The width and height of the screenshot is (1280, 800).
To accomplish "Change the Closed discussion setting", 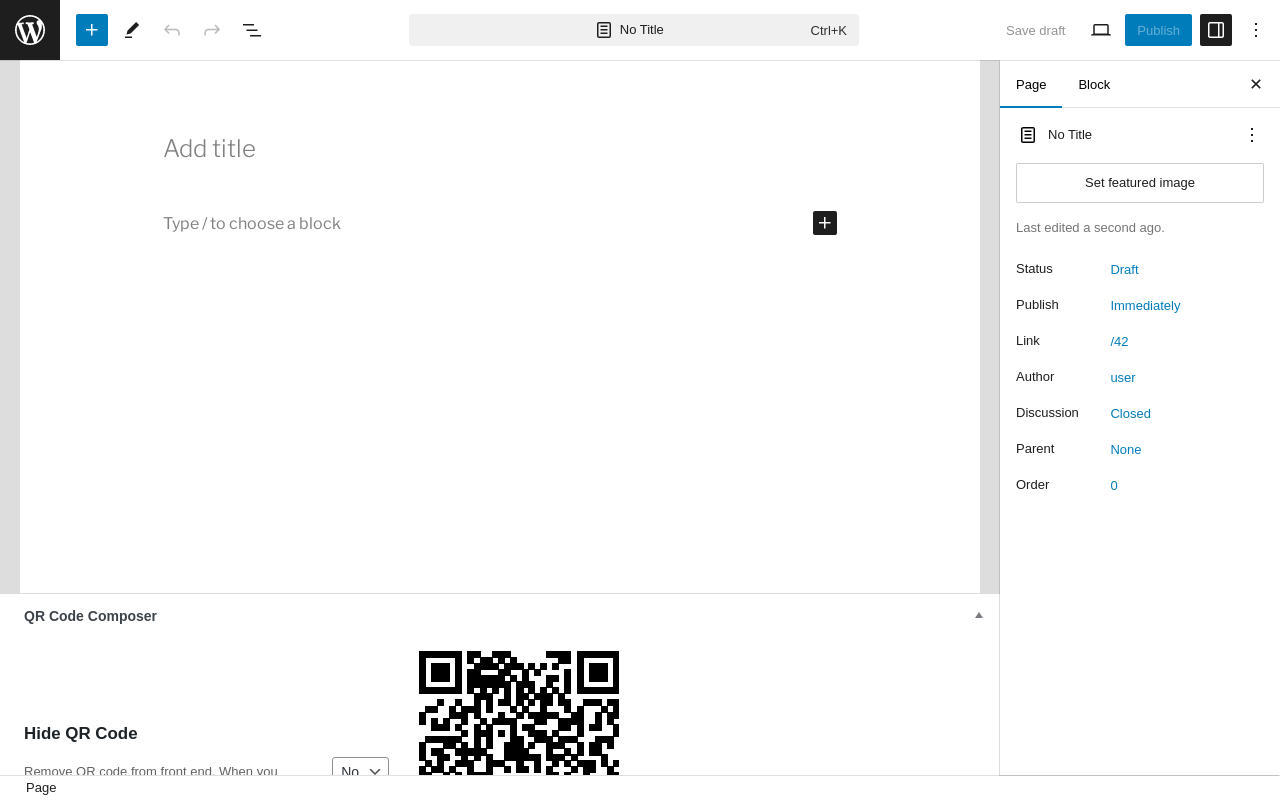I will coord(1130,413).
